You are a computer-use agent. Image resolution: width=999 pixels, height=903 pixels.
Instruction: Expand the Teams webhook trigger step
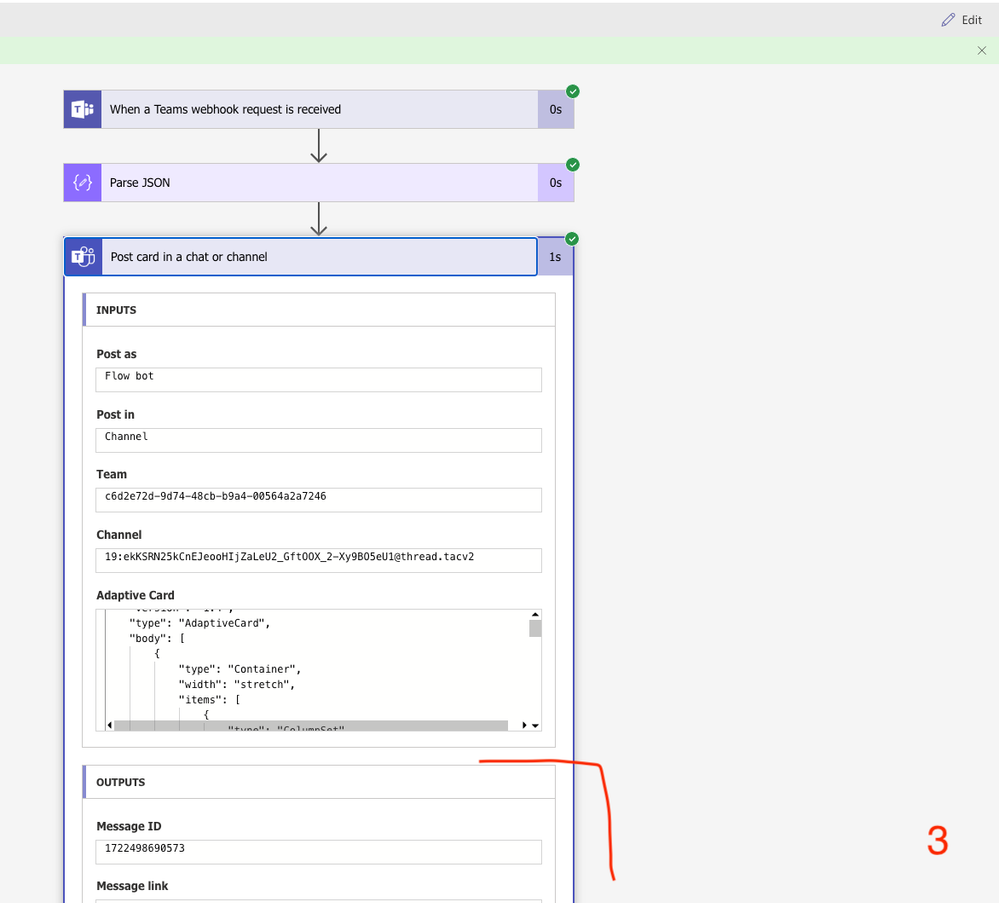pyautogui.click(x=300, y=109)
